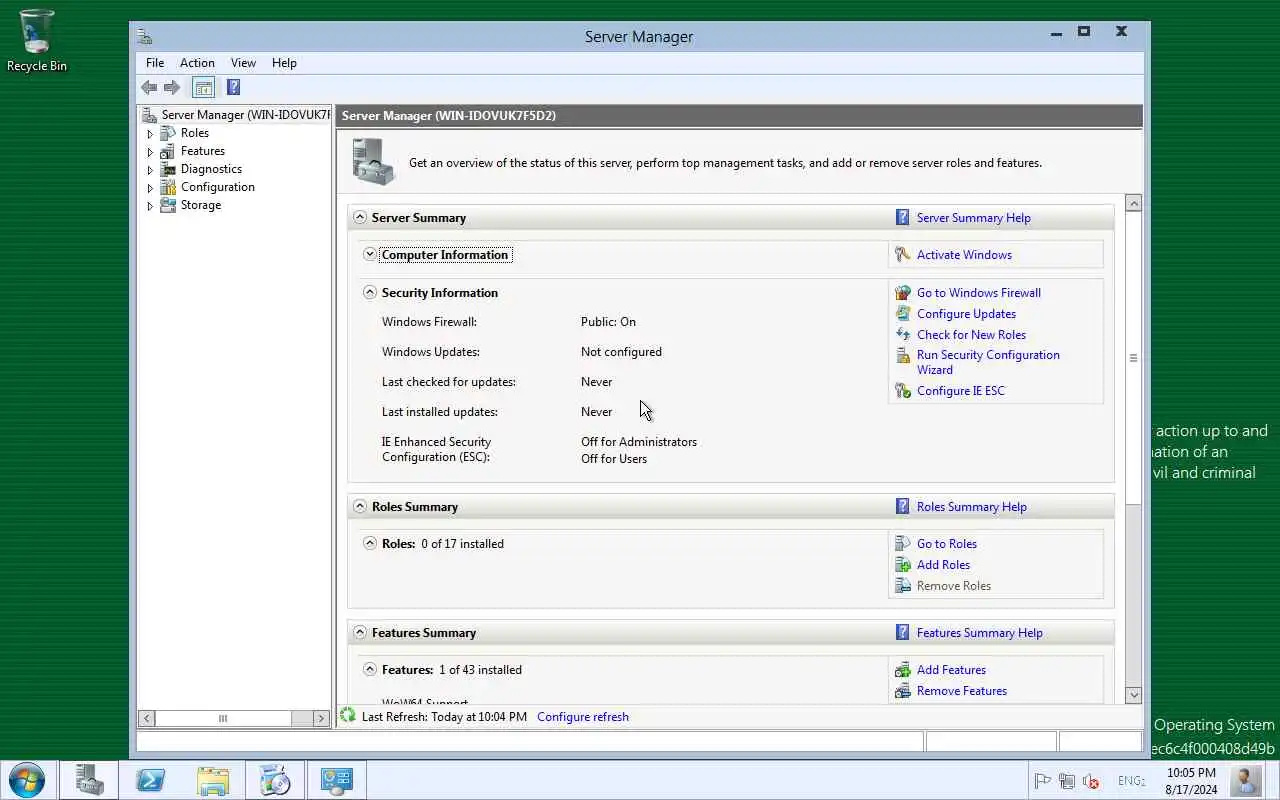Open the File menu
The image size is (1280, 800).
coord(155,62)
